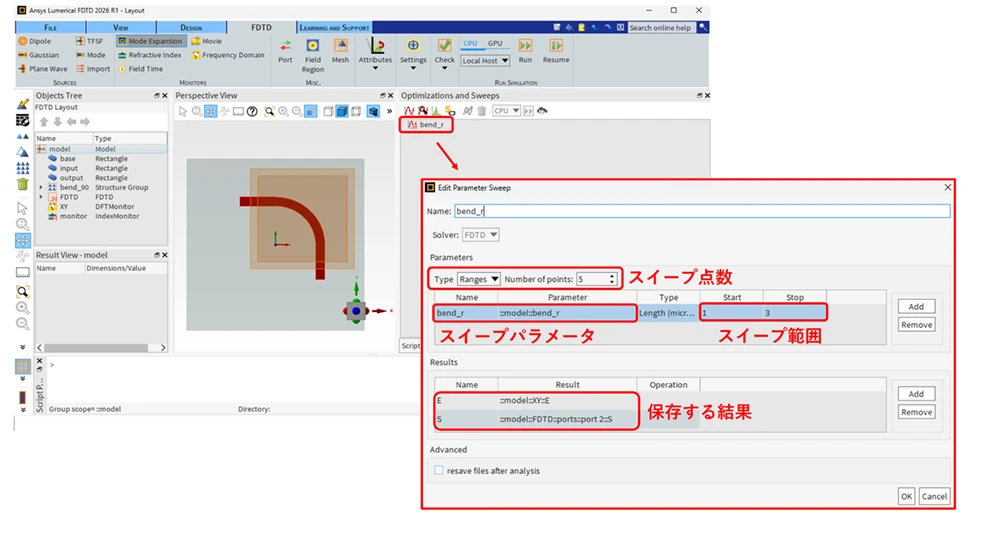This screenshot has height=548, width=1000.
Task: Click the magnifier next to Search online help
Action: pyautogui.click(x=702, y=27)
